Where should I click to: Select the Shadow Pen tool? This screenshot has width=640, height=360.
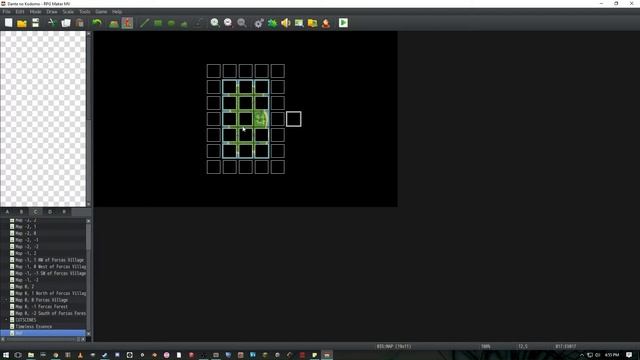[x=198, y=23]
